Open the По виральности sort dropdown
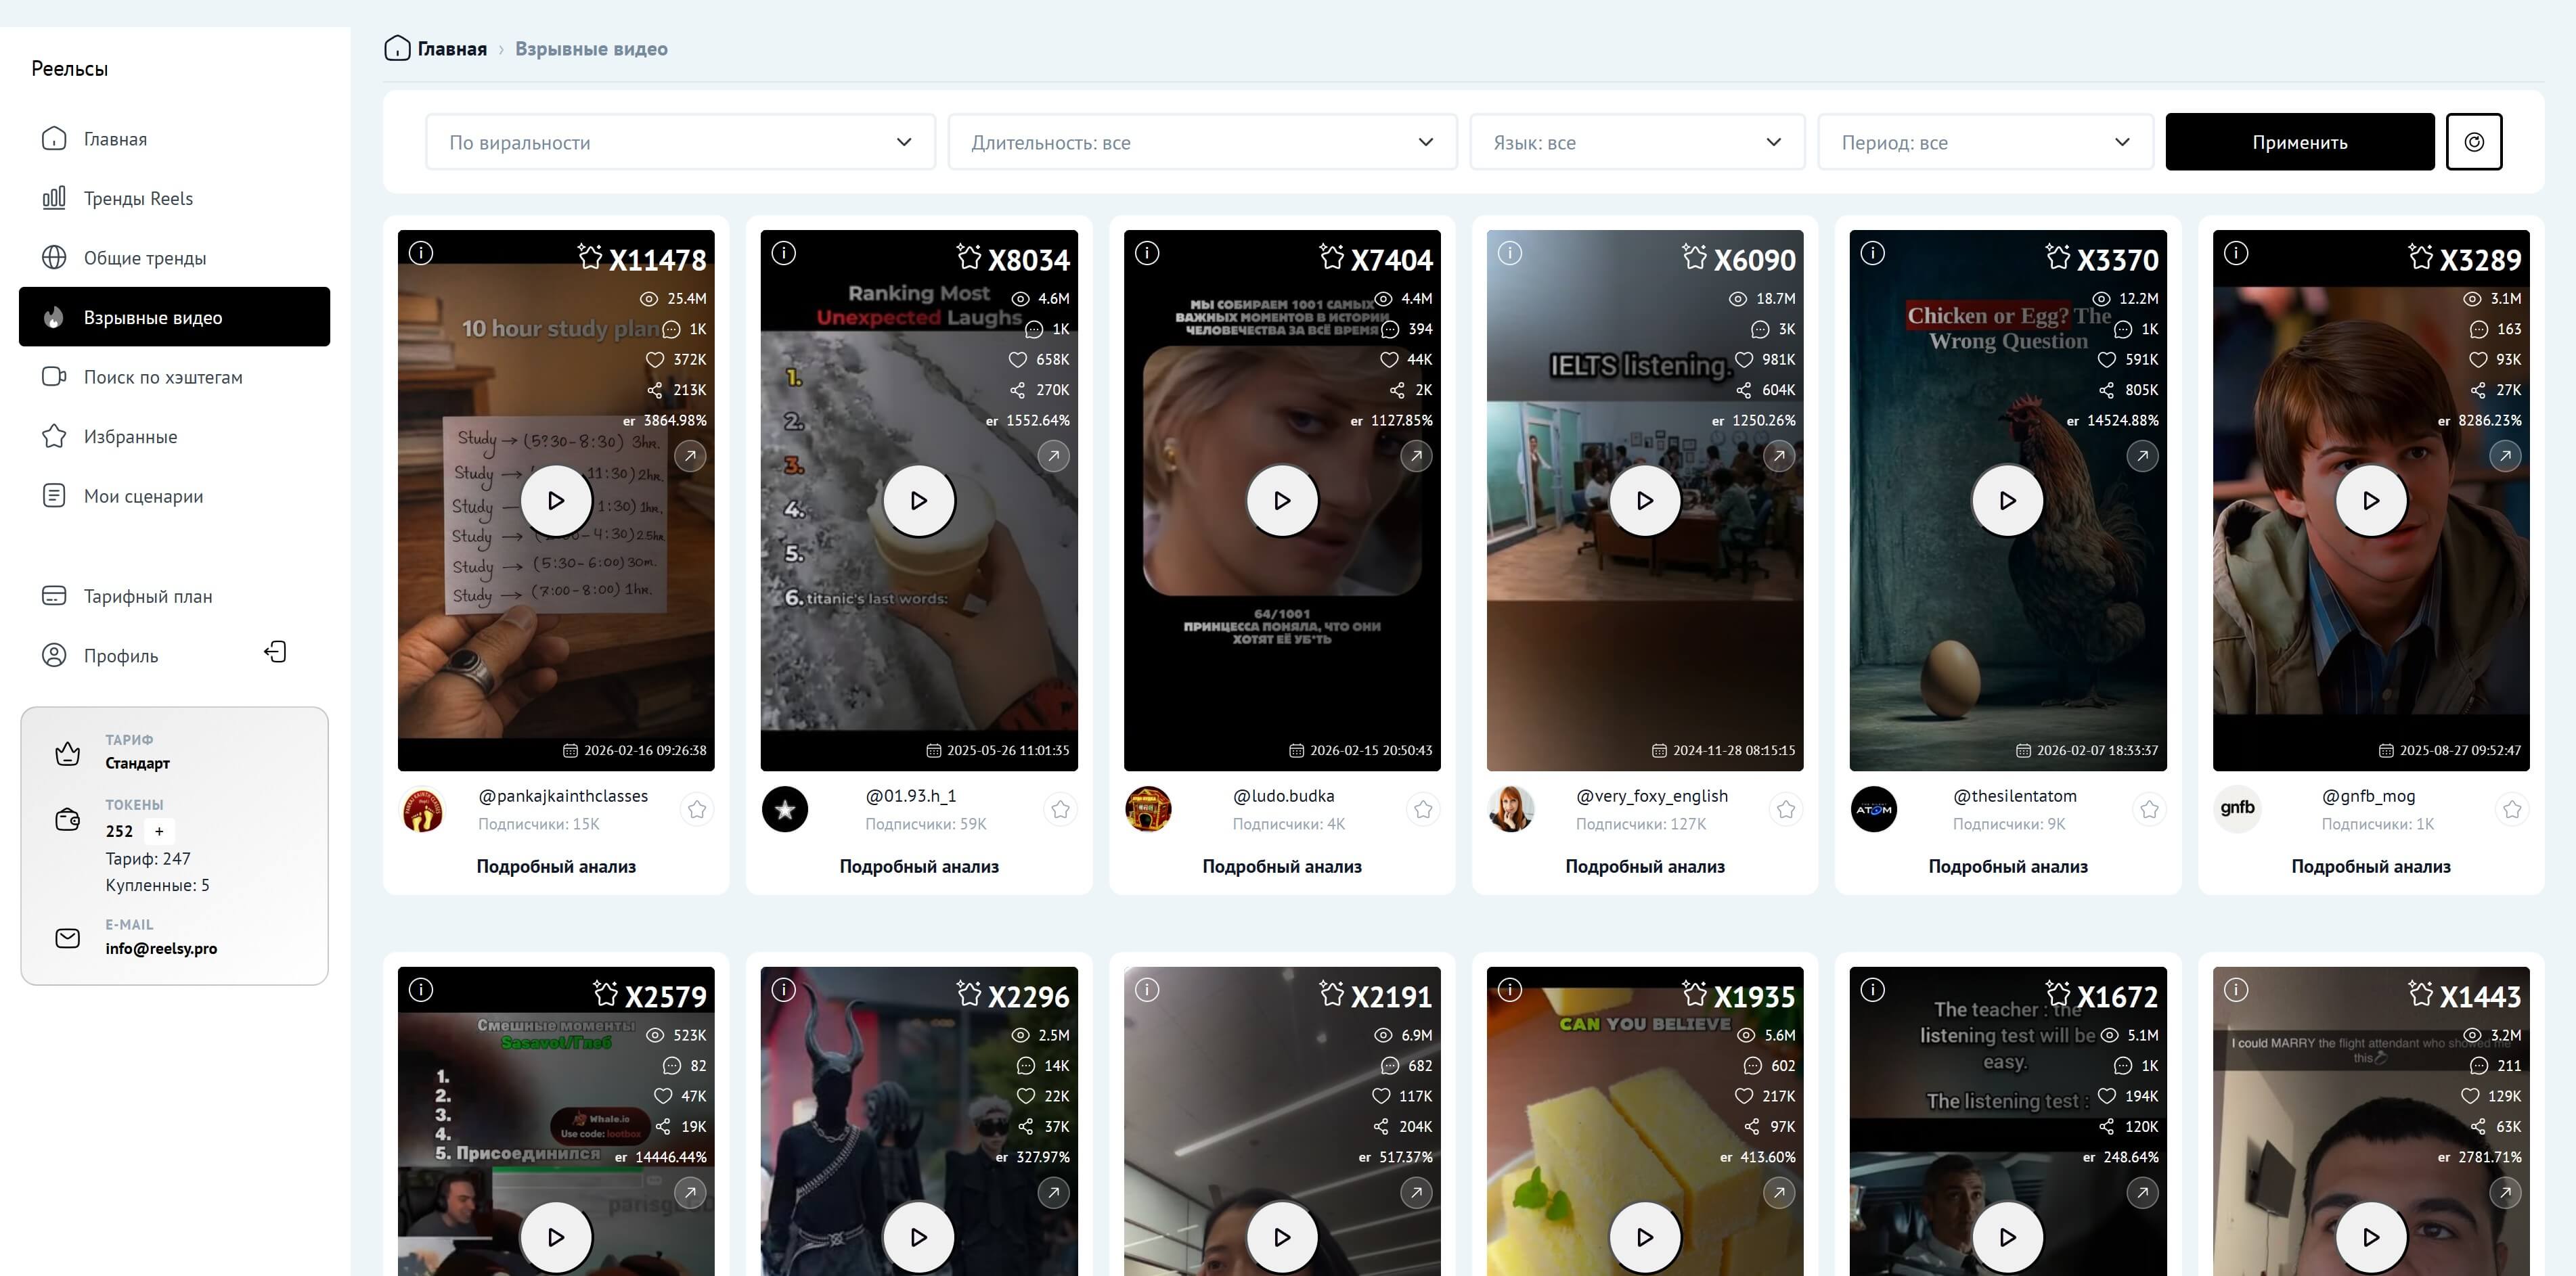This screenshot has width=2576, height=1276. tap(680, 142)
